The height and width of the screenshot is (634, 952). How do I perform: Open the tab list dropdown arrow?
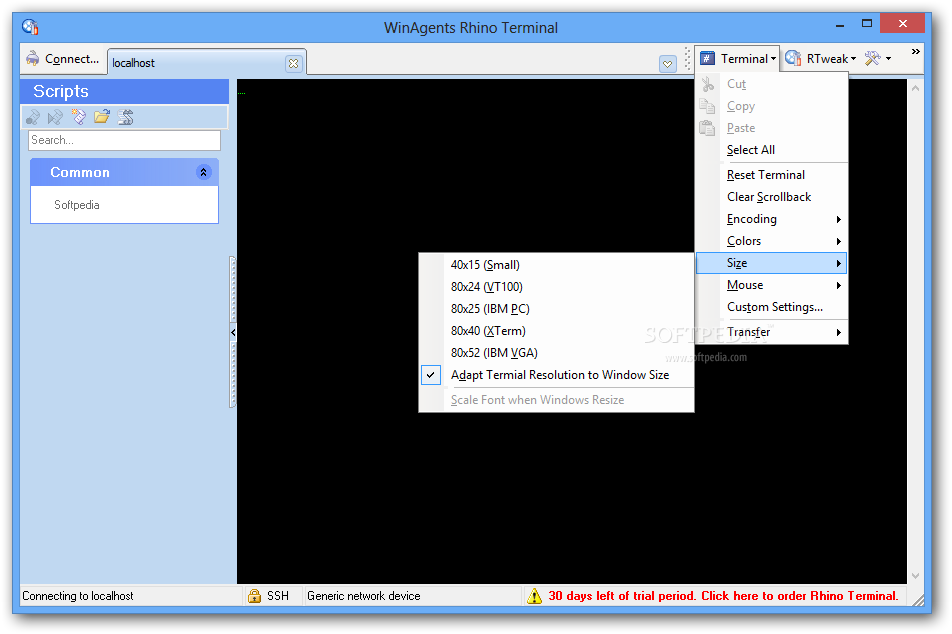[x=667, y=64]
